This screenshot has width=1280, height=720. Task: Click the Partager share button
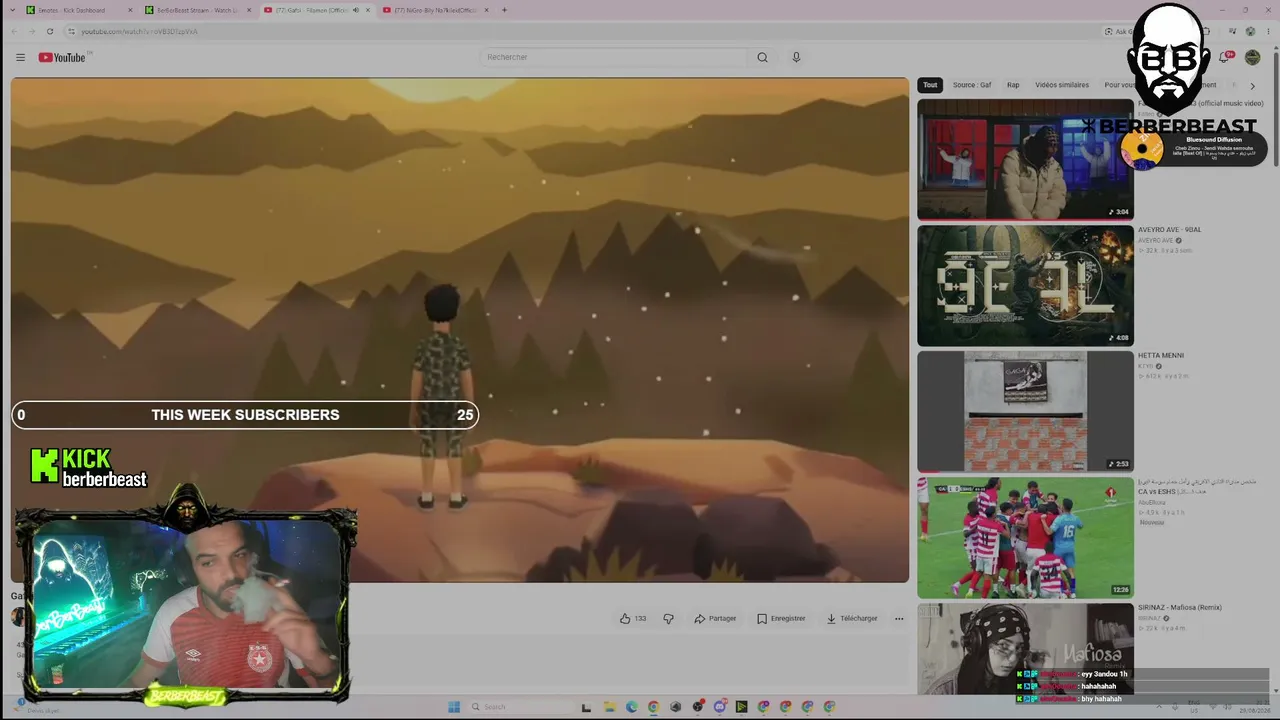tap(715, 618)
